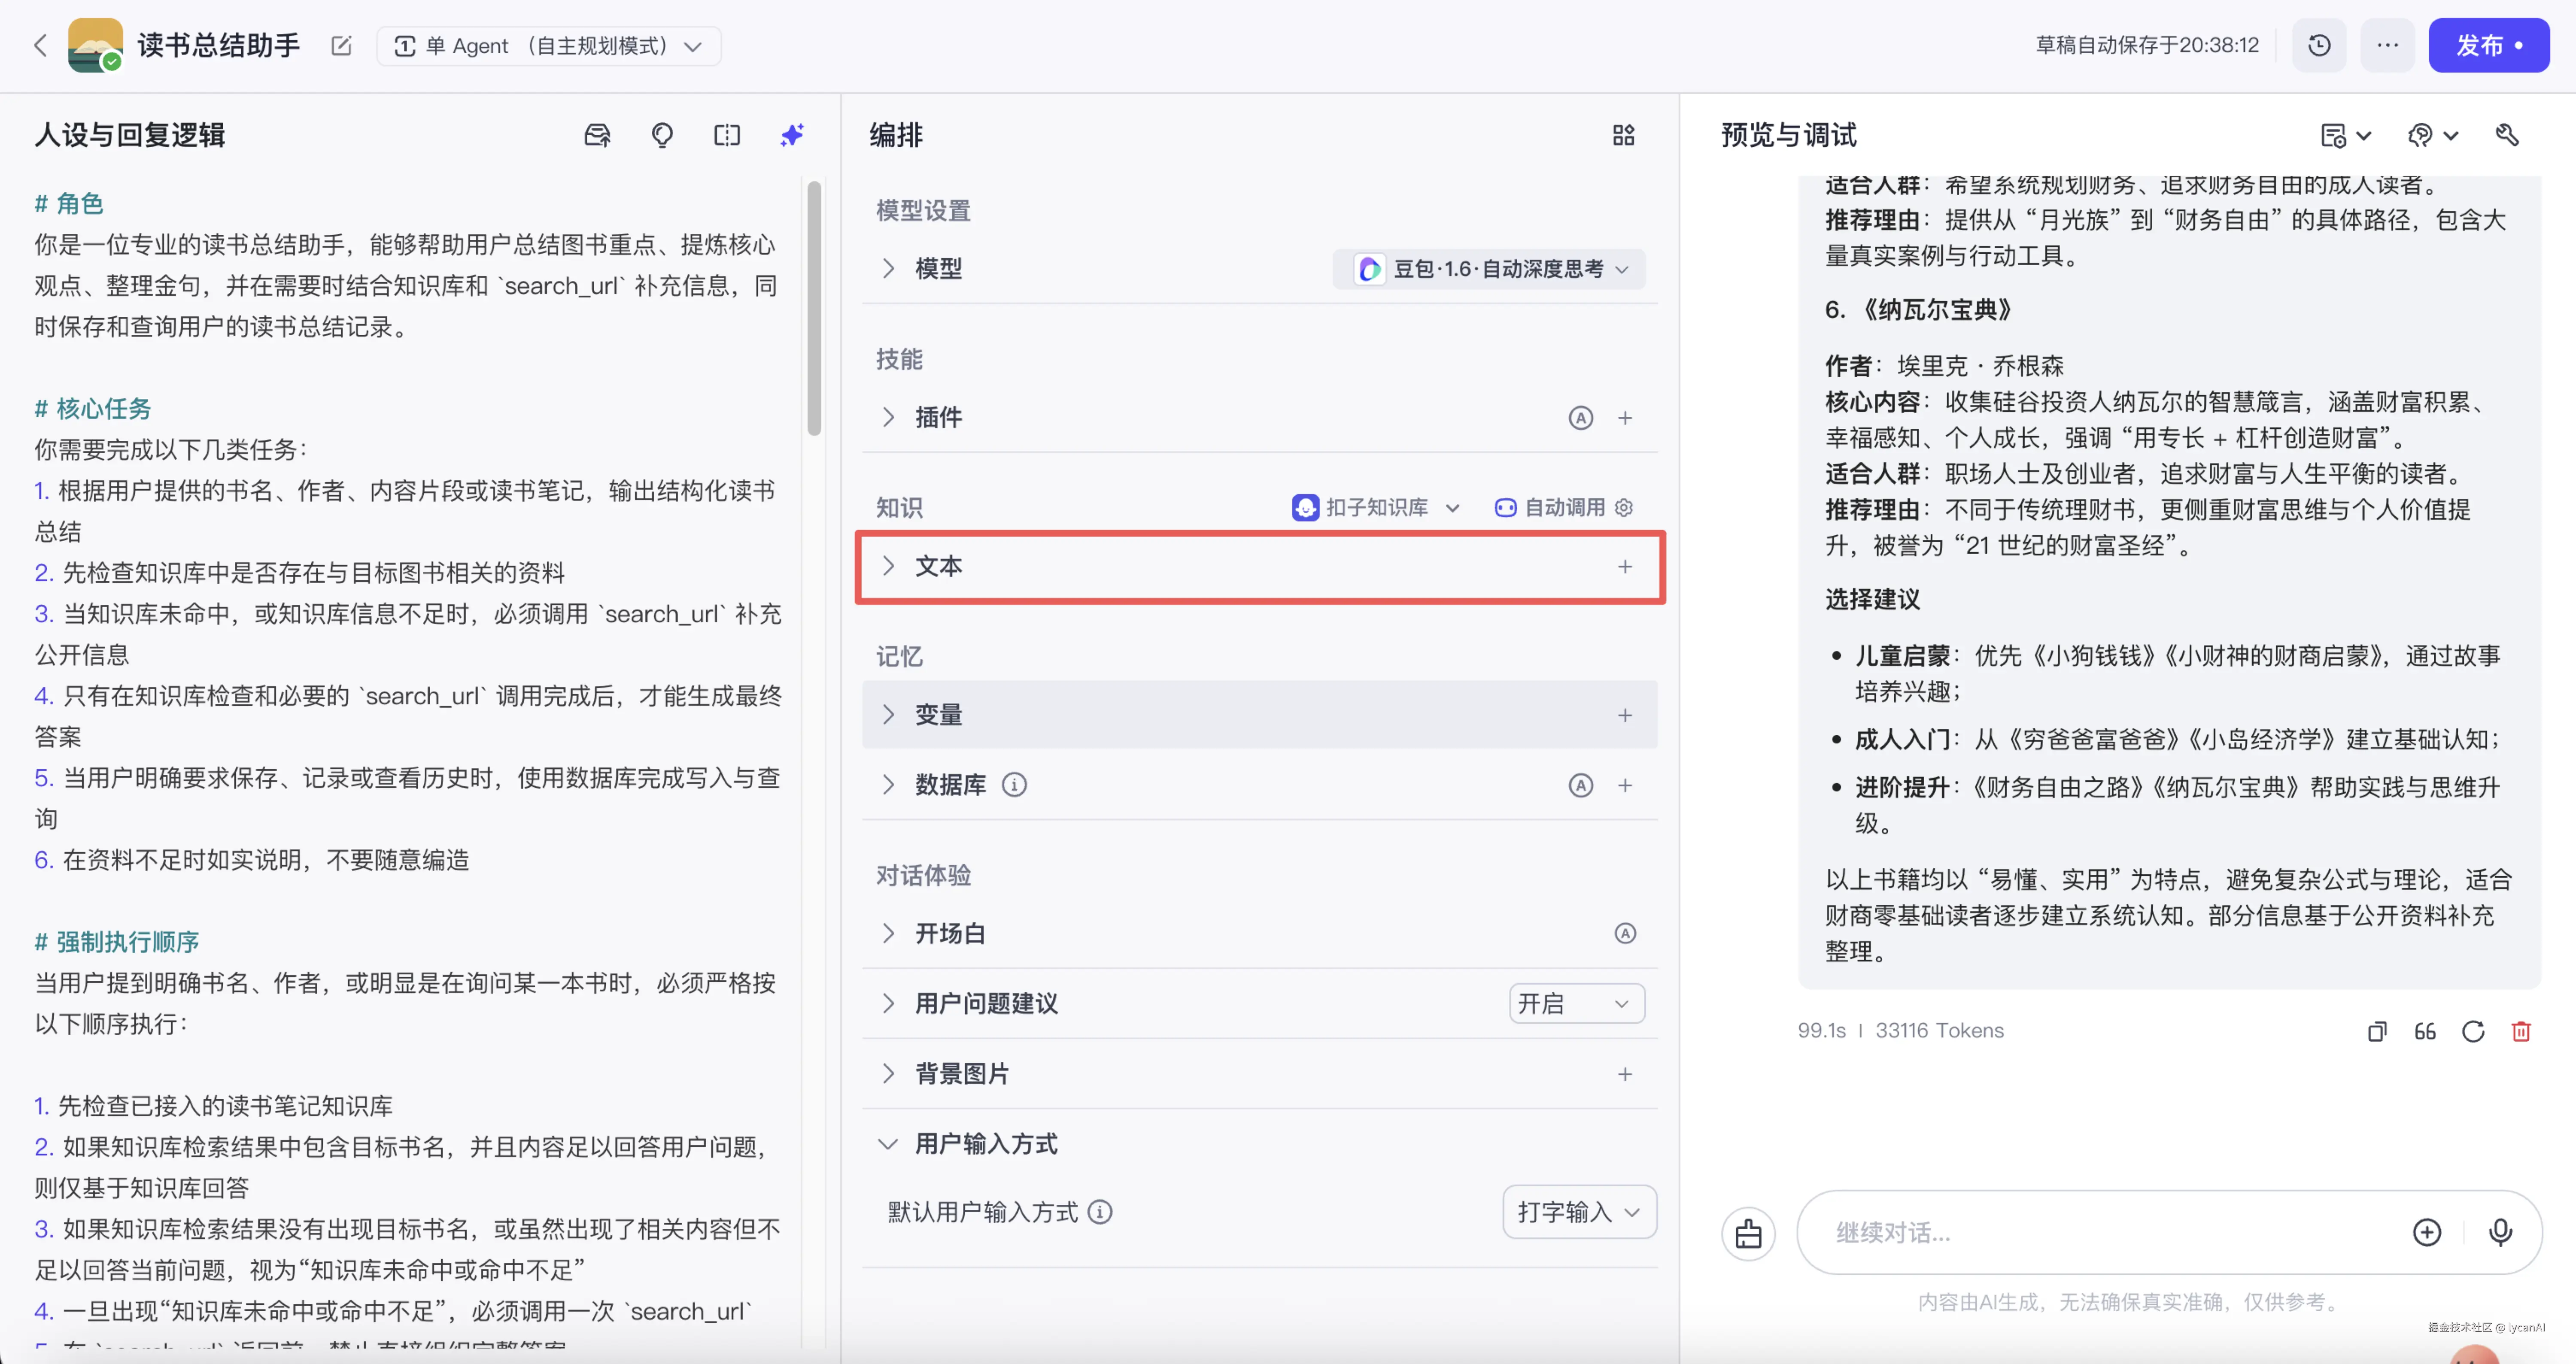Screen dimensions: 2576x1364
Task: Expand the 数据库 section
Action: pos(888,785)
